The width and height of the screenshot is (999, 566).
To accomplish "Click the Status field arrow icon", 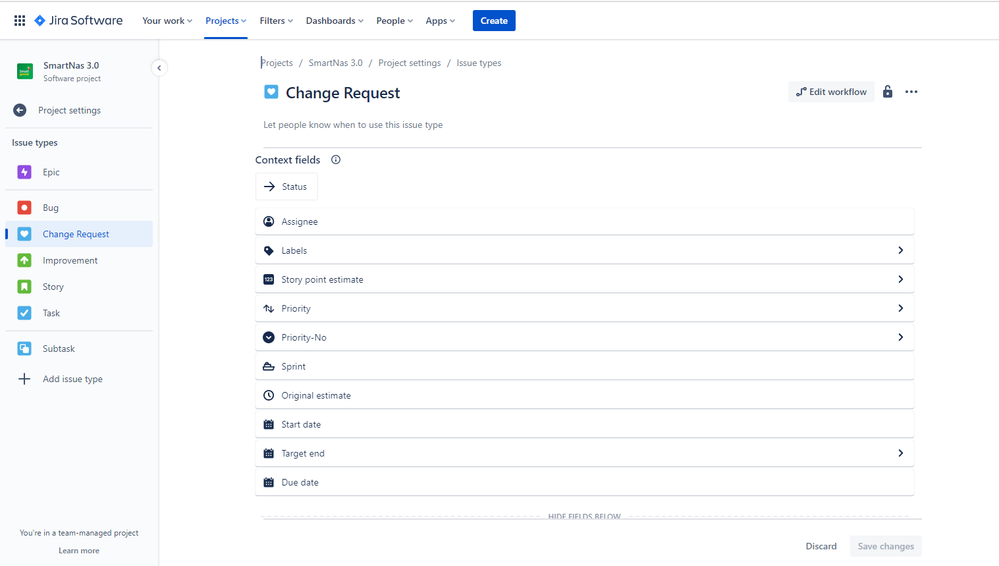I will (x=270, y=187).
